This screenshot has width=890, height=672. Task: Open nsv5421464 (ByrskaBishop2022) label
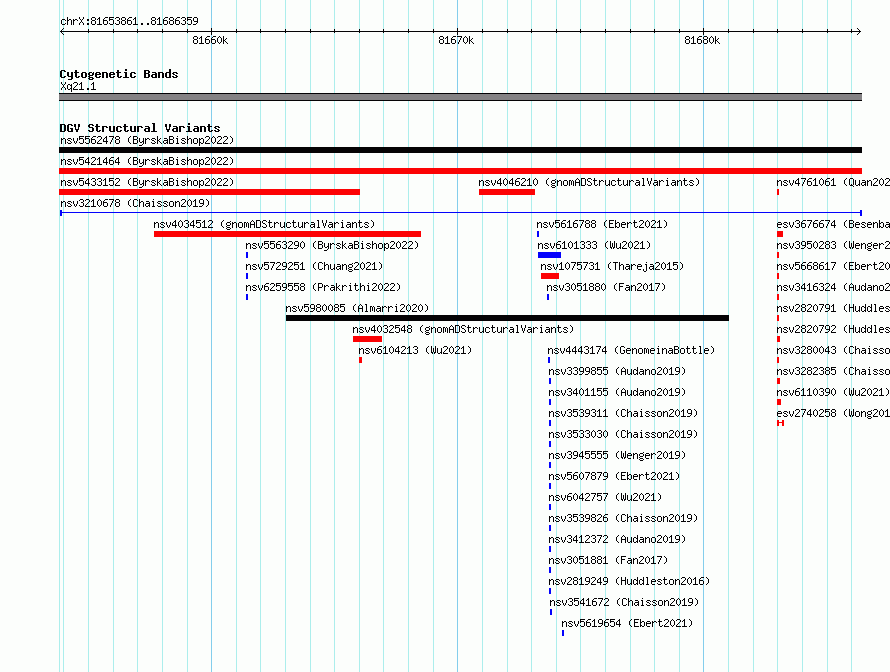[147, 161]
